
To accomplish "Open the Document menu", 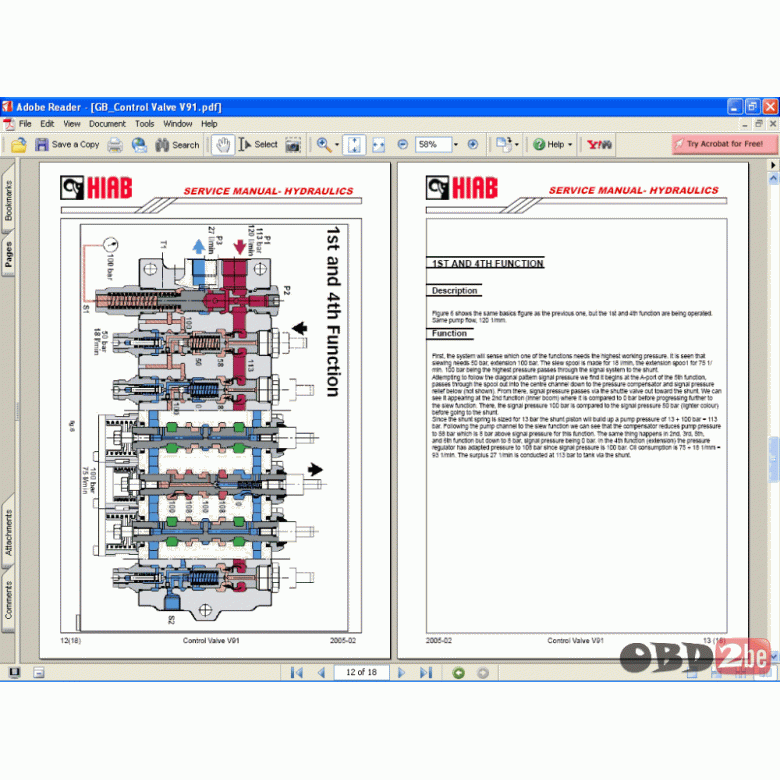I will pos(107,123).
